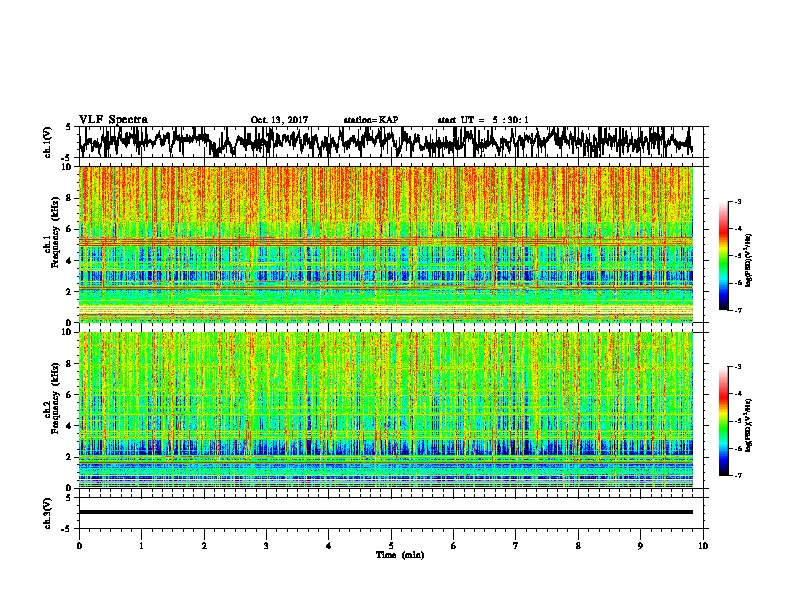Click the ch.3(V) axis label
The image size is (792, 612).
coord(48,513)
